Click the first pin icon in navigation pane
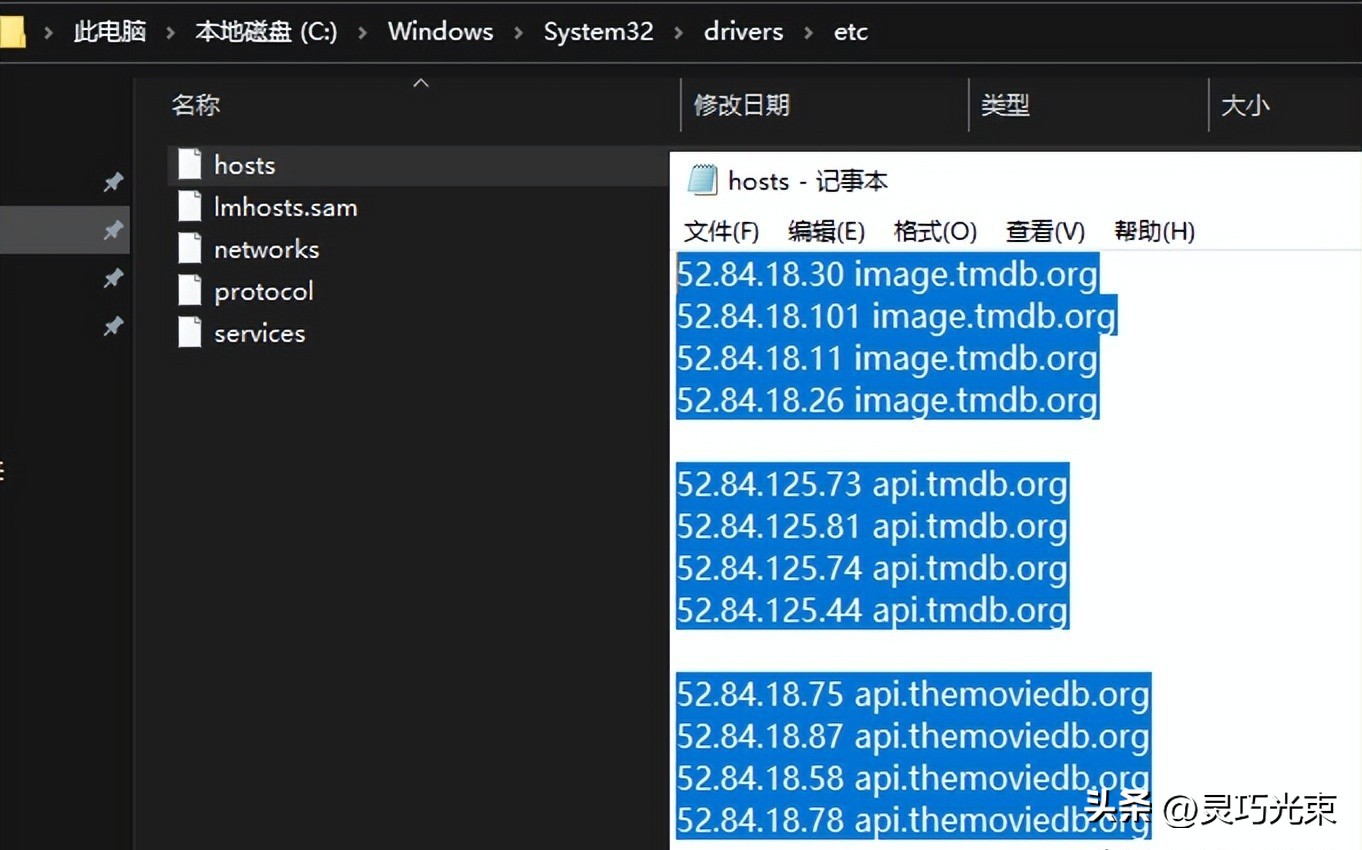This screenshot has height=850, width=1362. (x=113, y=182)
